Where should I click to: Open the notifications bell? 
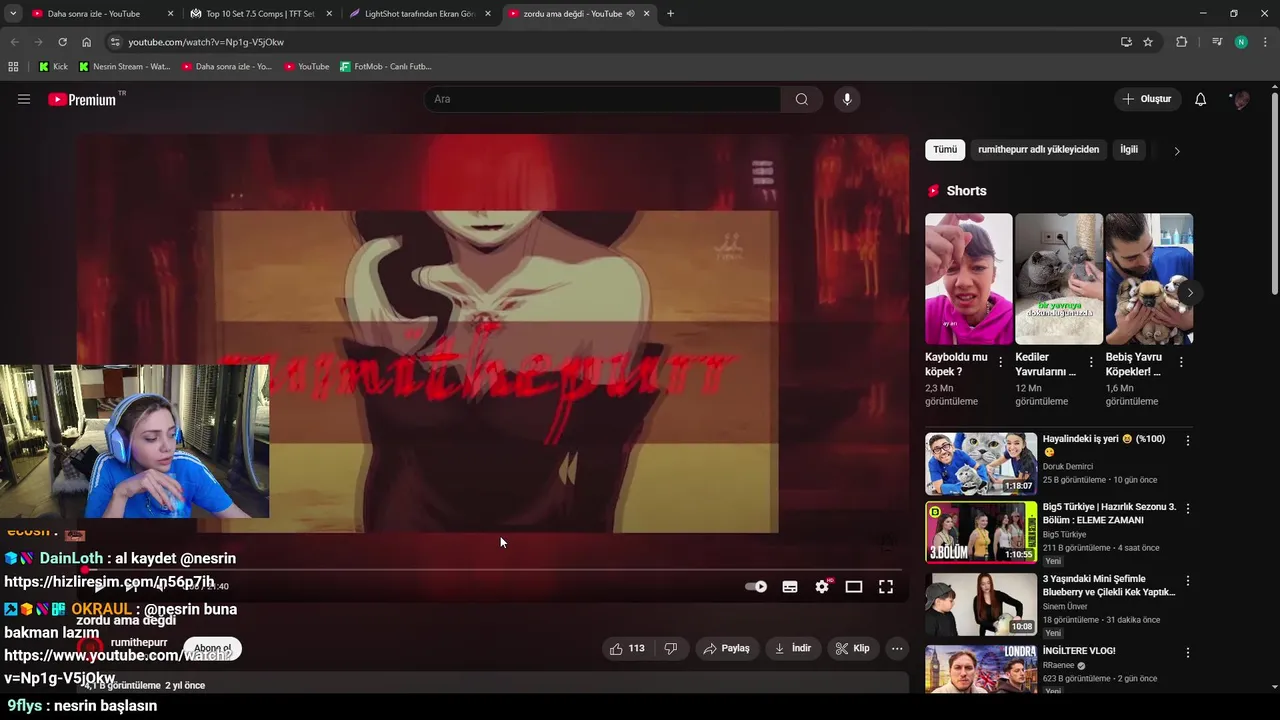click(x=1201, y=99)
